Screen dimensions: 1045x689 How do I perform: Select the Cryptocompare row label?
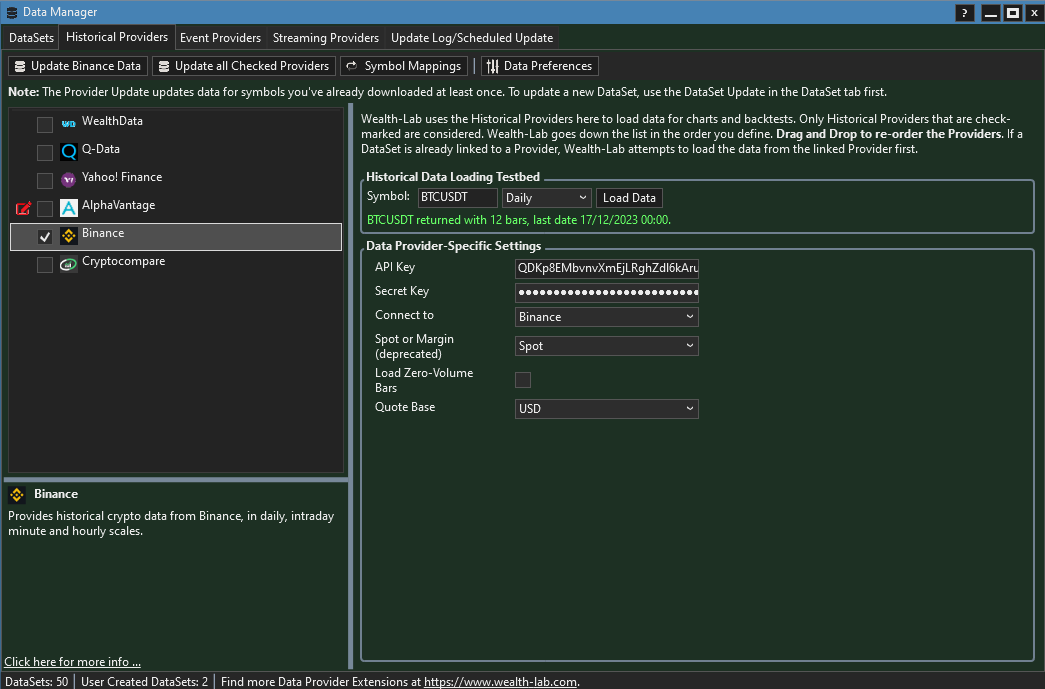coord(123,261)
